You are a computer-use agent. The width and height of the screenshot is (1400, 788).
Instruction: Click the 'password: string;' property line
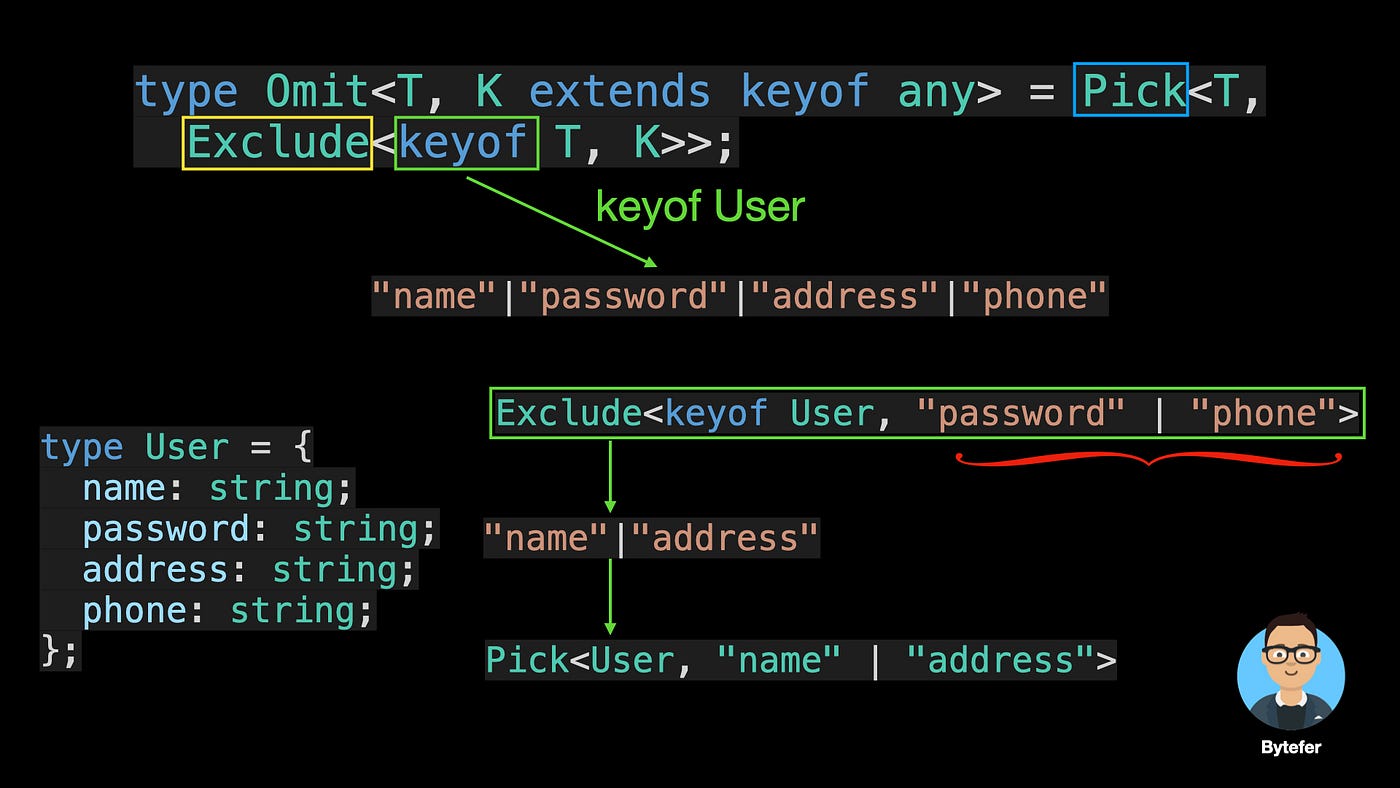point(260,529)
